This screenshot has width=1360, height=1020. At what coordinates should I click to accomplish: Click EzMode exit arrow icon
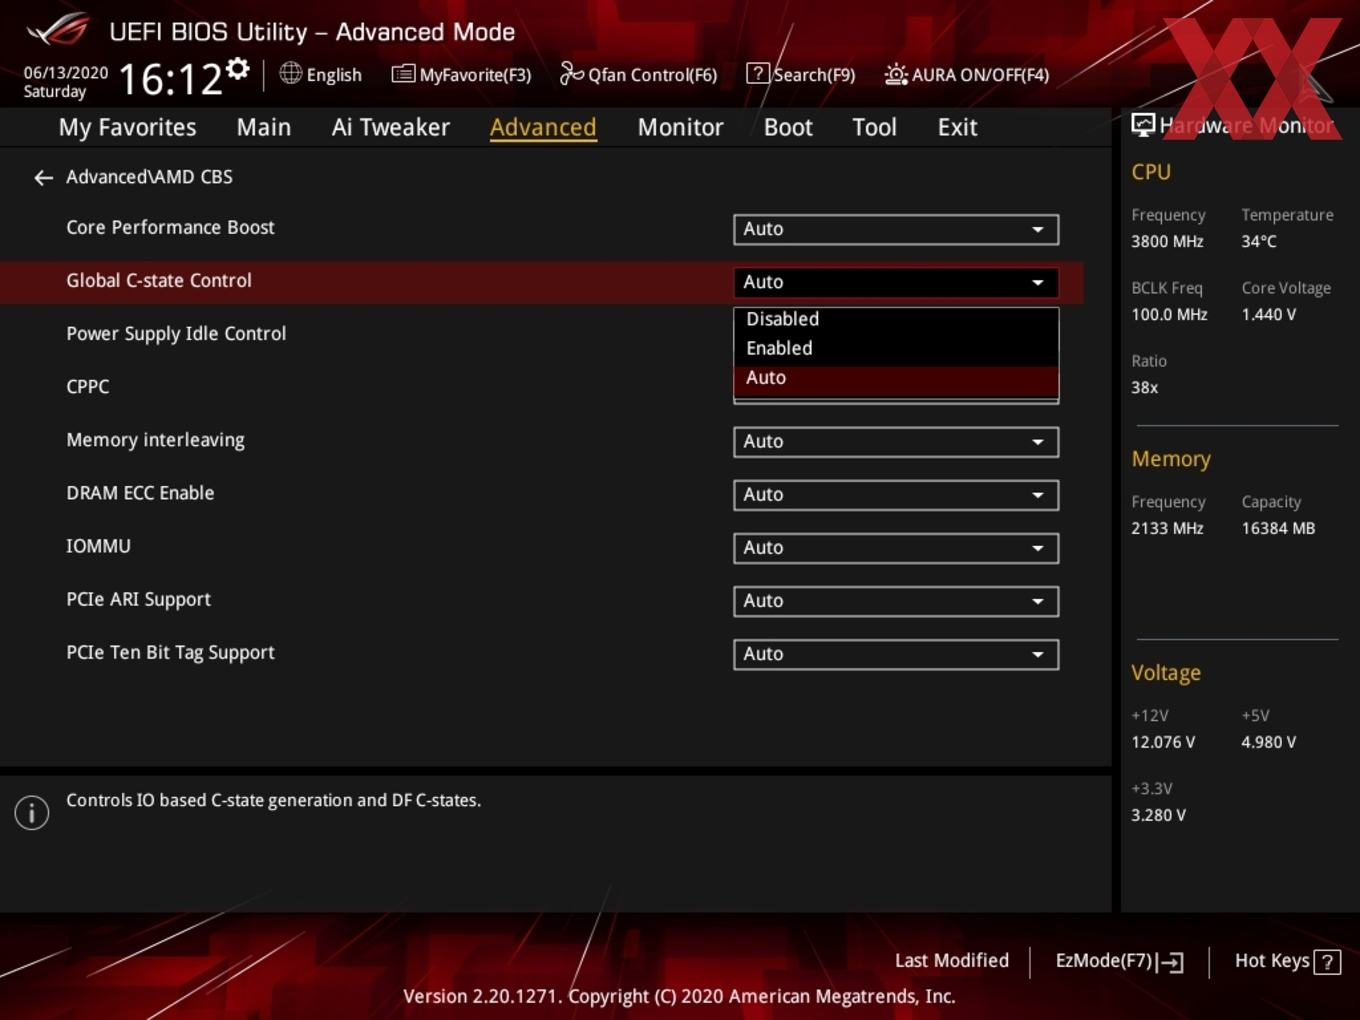point(1170,962)
